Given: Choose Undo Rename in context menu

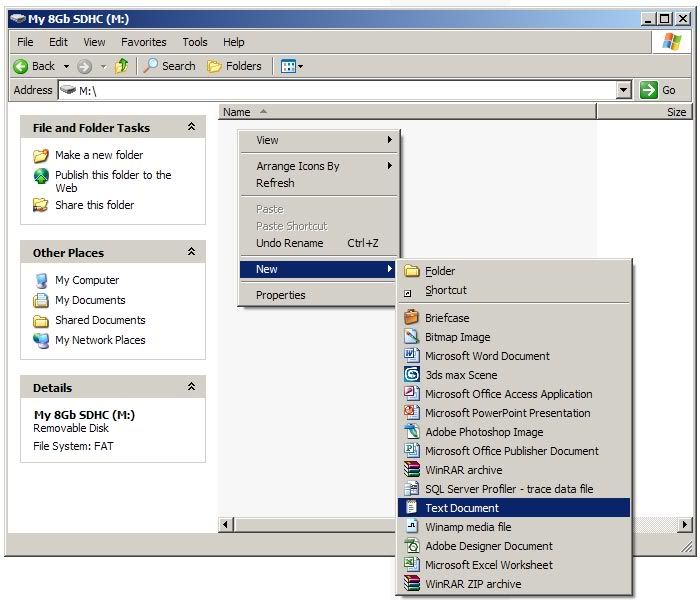Looking at the screenshot, I should coord(317,243).
